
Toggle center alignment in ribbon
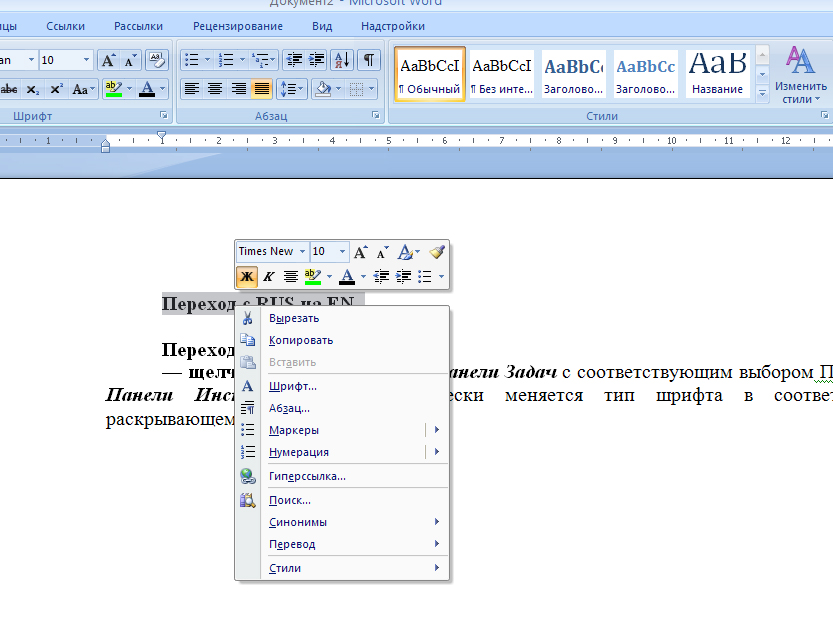215,89
